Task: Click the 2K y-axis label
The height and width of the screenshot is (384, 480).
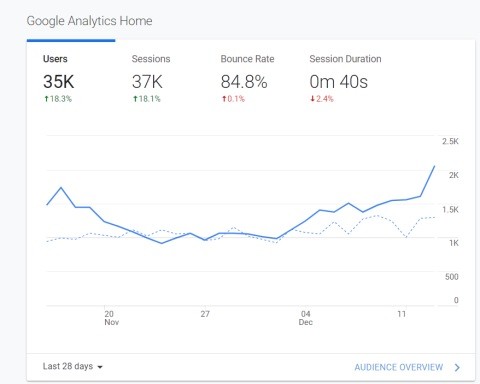Action: pos(454,175)
